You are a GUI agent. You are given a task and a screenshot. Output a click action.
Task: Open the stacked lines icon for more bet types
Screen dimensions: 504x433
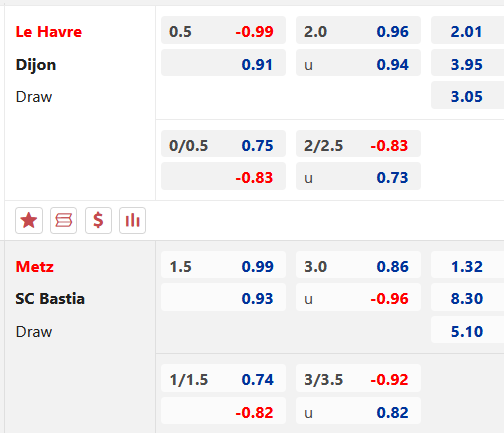coord(63,220)
